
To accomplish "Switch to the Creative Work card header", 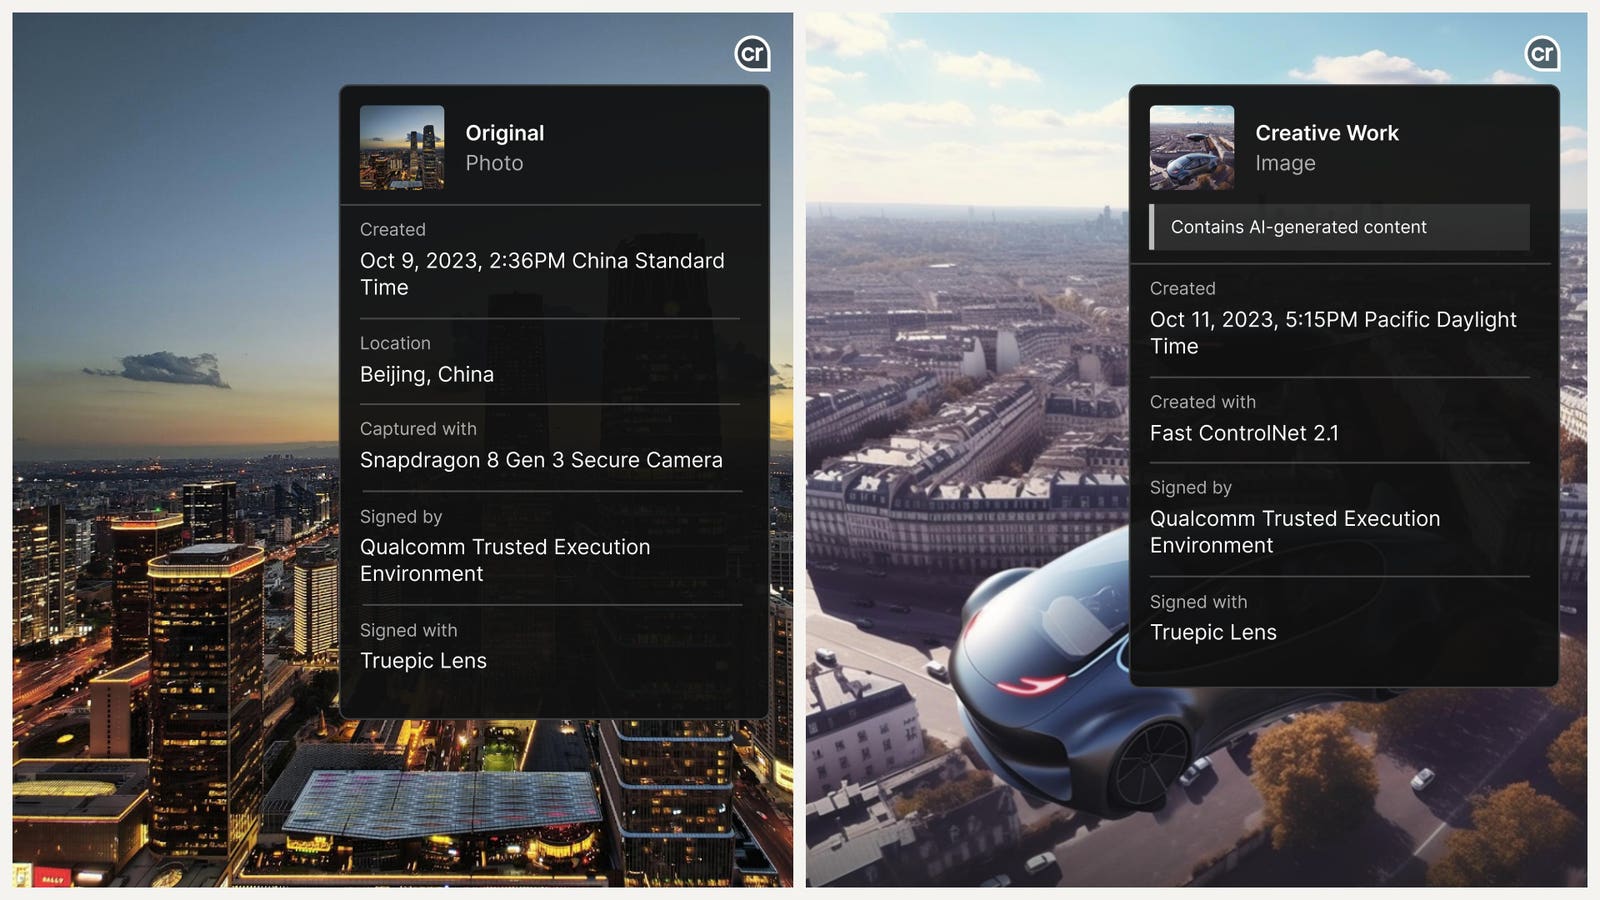I will point(1326,132).
